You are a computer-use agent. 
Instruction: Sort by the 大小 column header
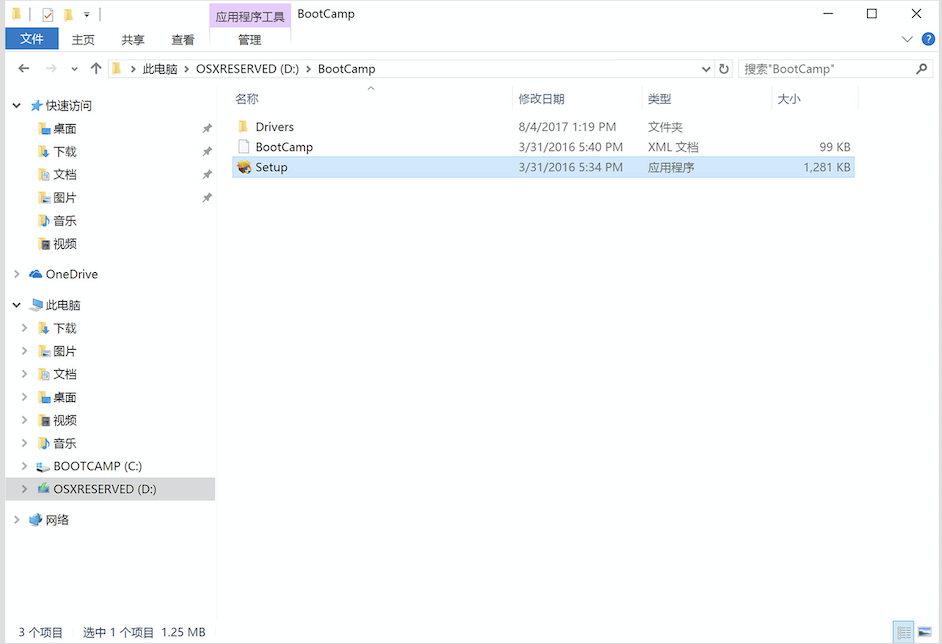point(789,99)
